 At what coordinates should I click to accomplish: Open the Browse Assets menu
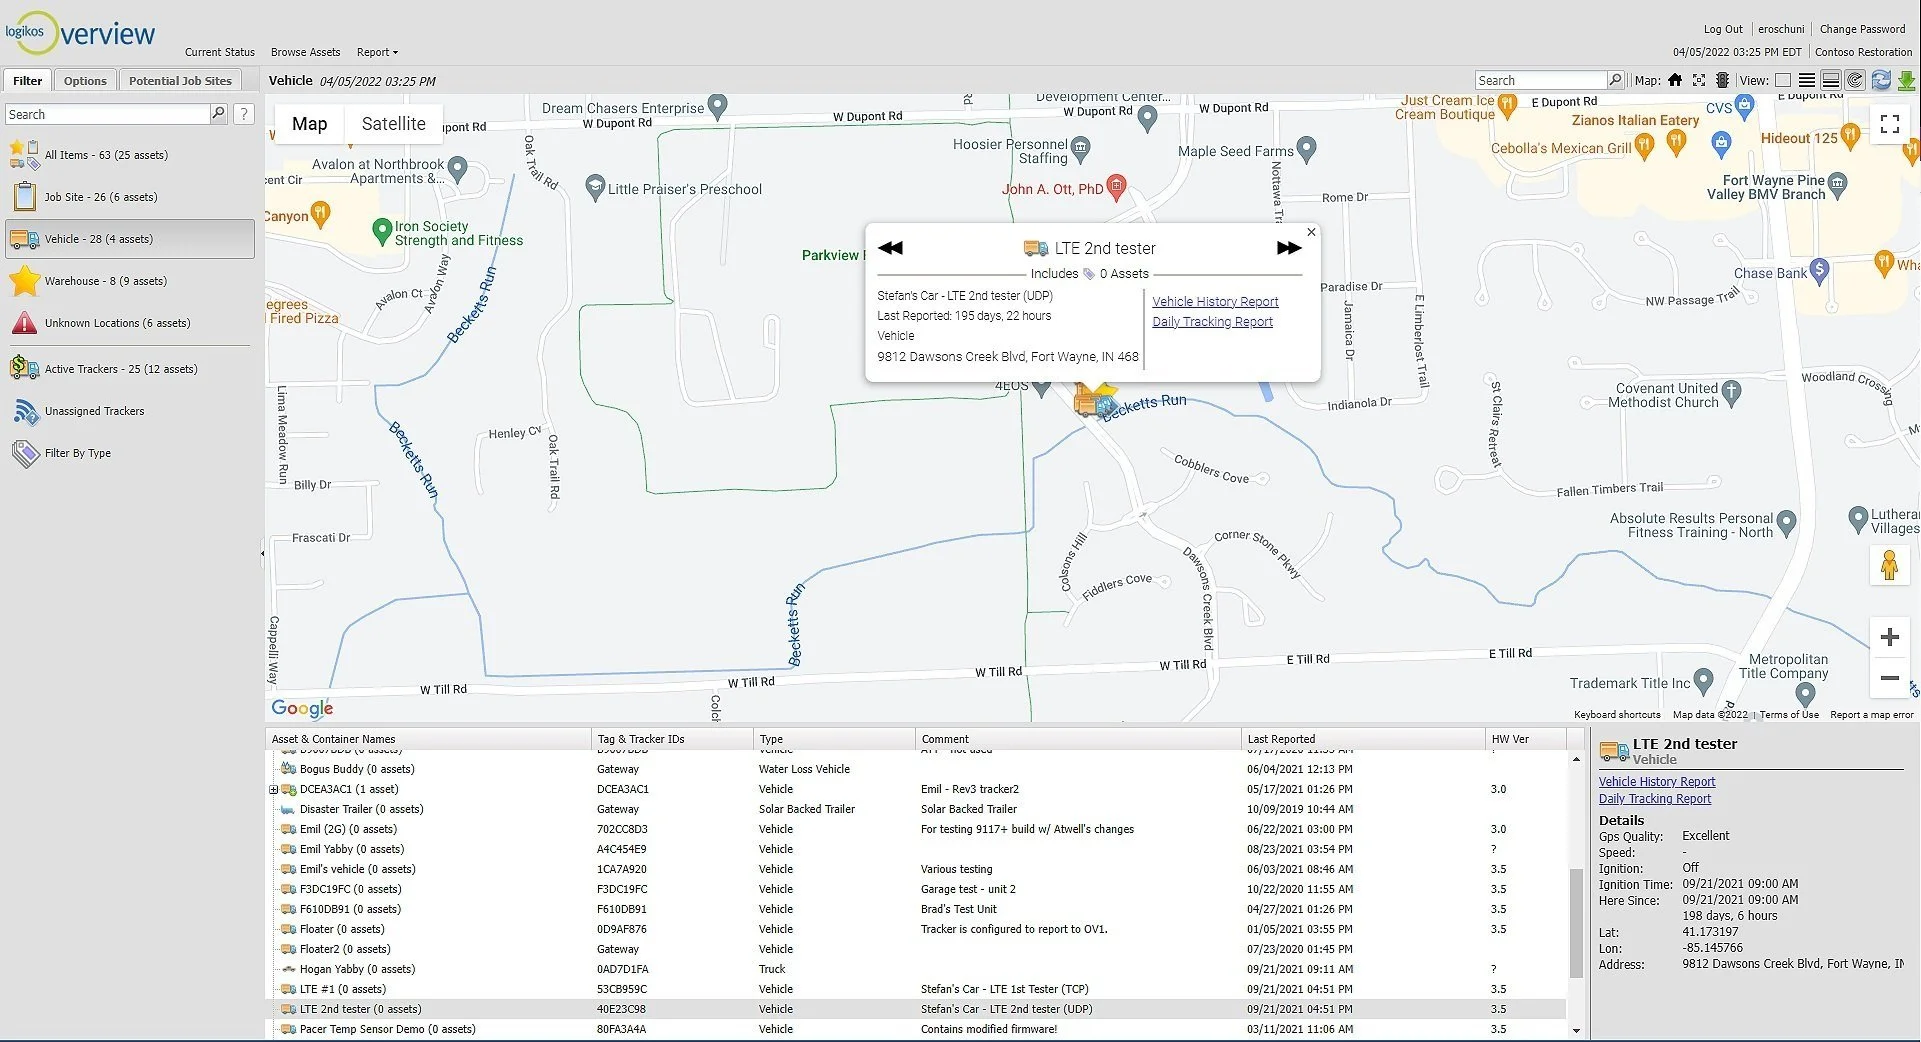coord(306,52)
